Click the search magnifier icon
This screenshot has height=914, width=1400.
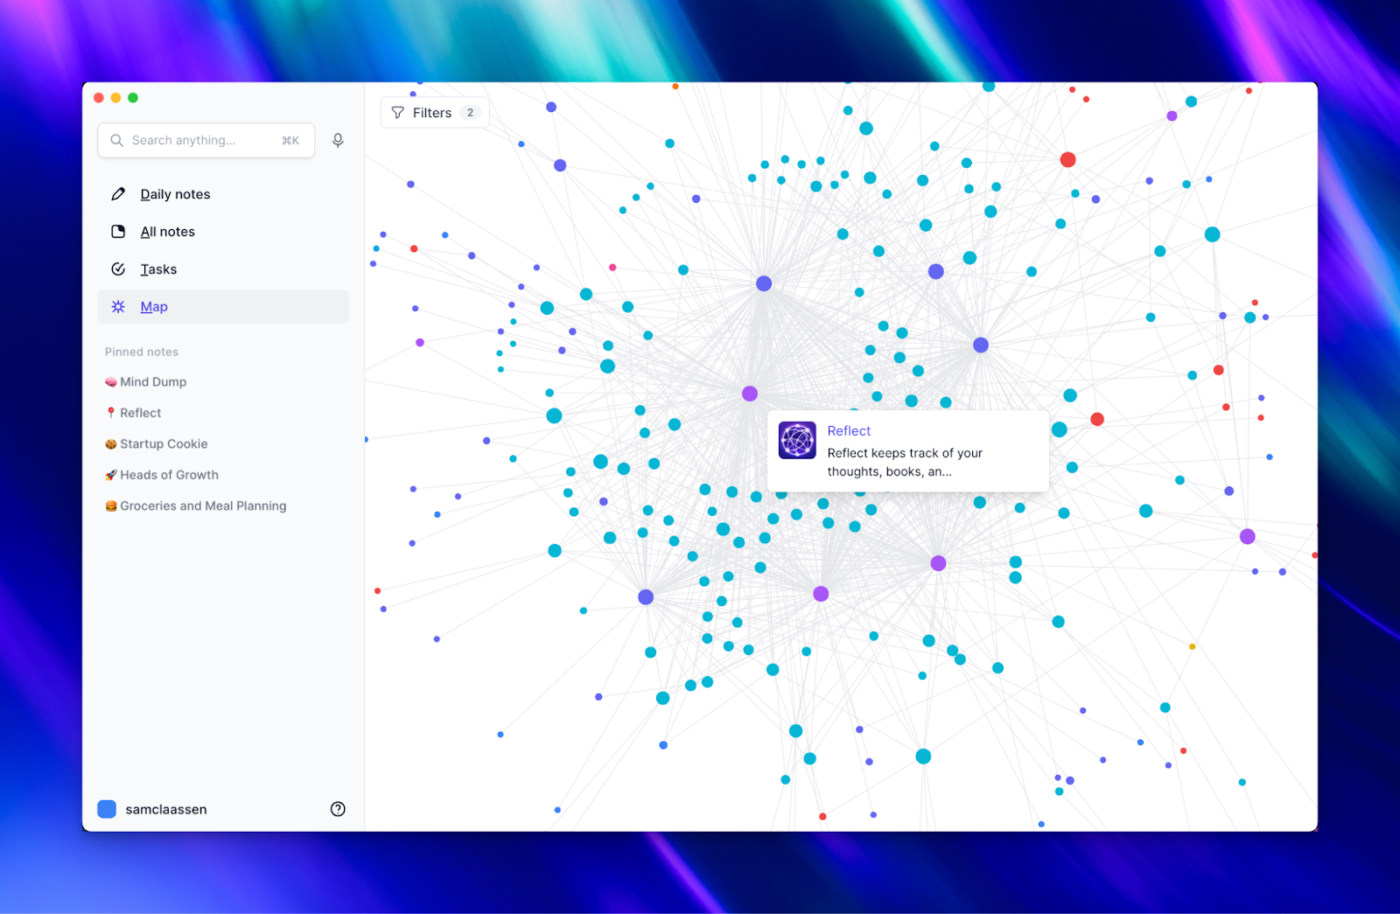(117, 140)
